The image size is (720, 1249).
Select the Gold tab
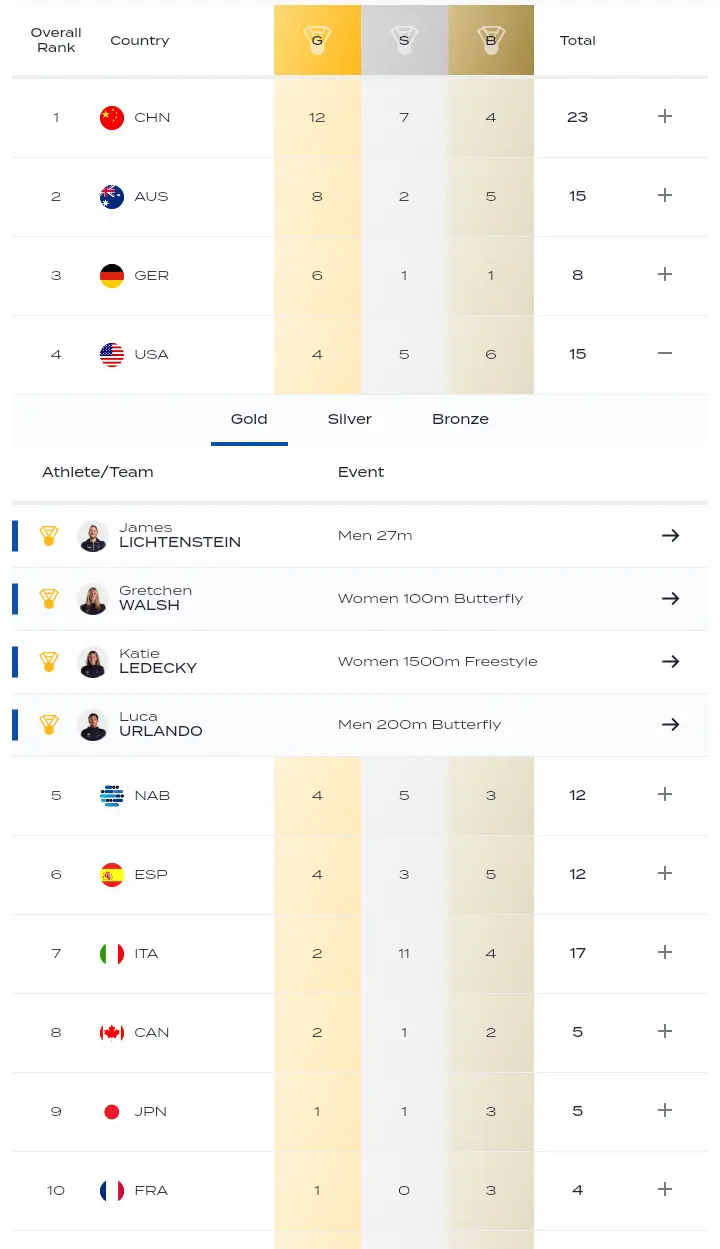[x=249, y=419]
